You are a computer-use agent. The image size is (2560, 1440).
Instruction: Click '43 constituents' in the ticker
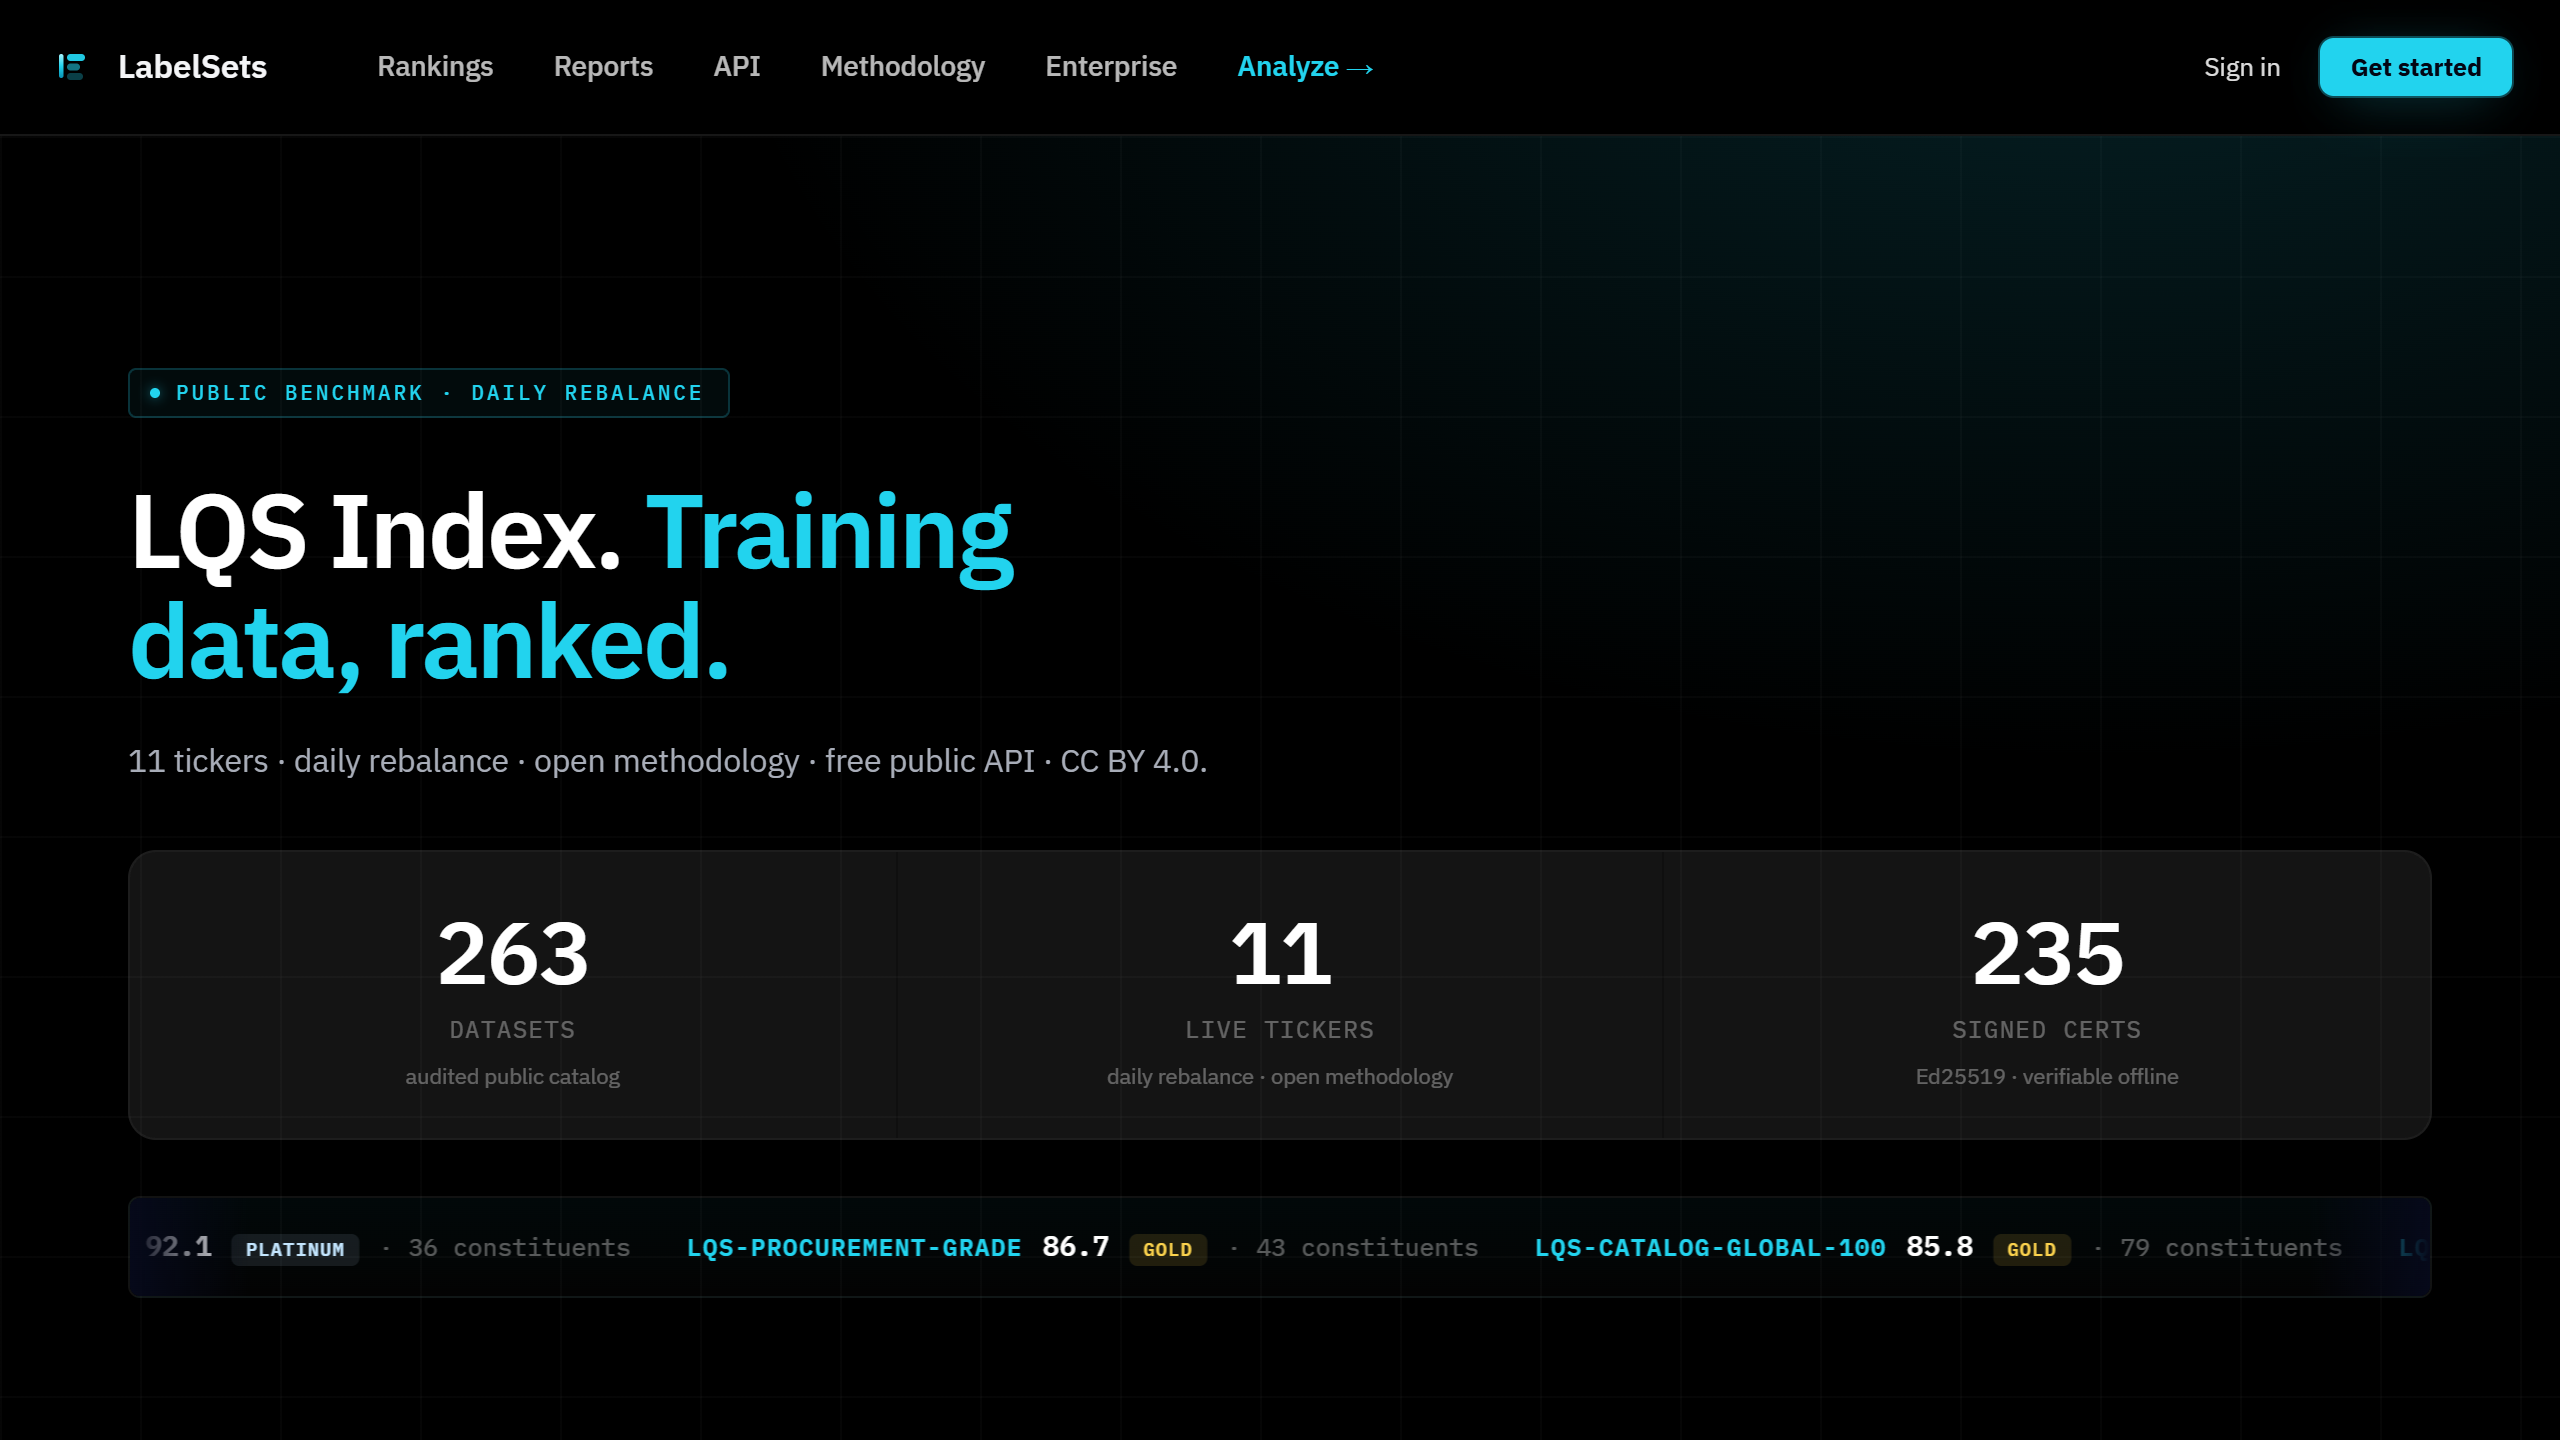pos(1367,1248)
